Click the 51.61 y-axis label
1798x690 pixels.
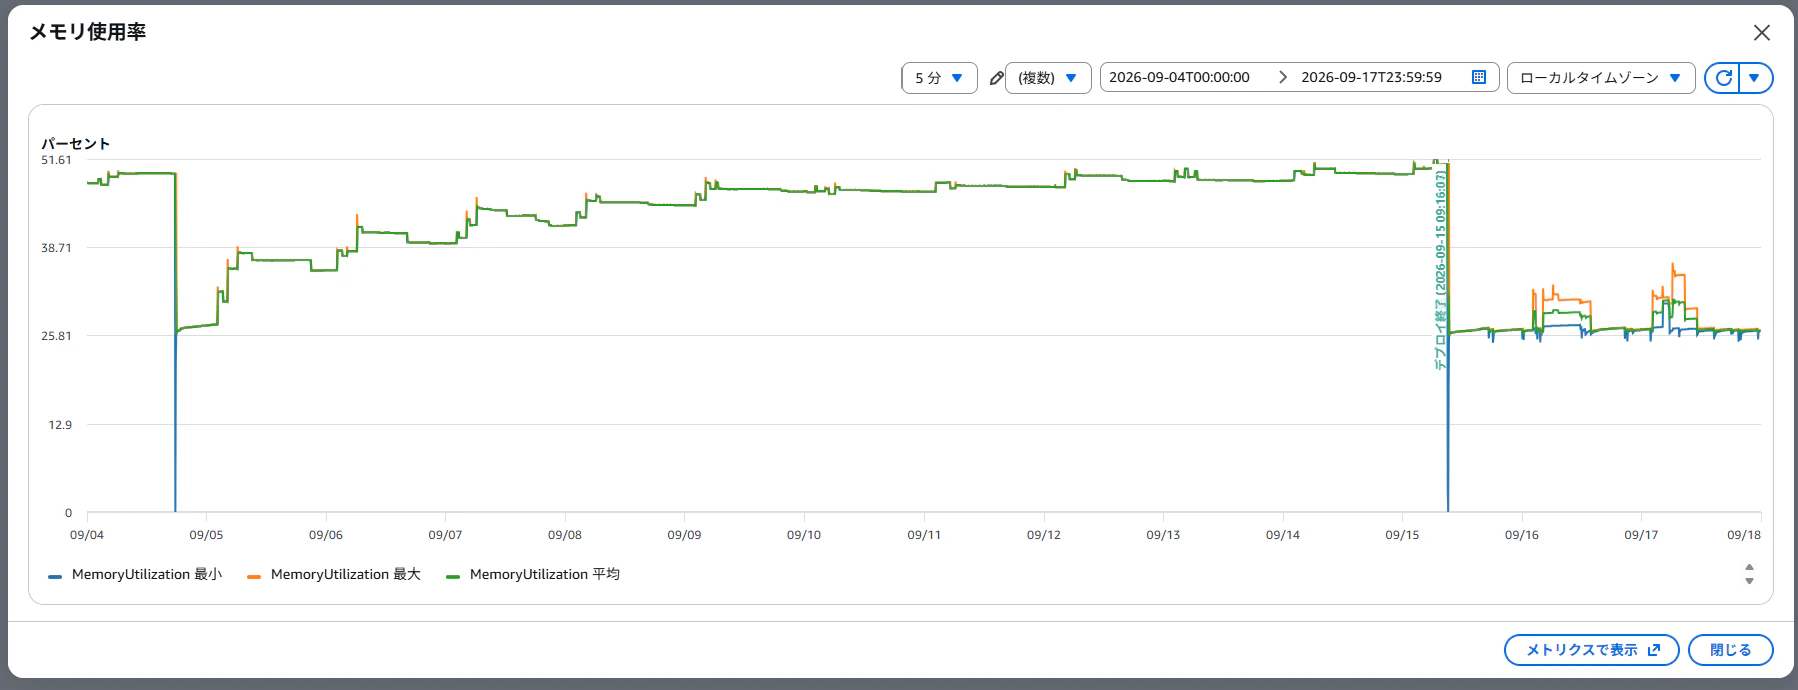(56, 160)
